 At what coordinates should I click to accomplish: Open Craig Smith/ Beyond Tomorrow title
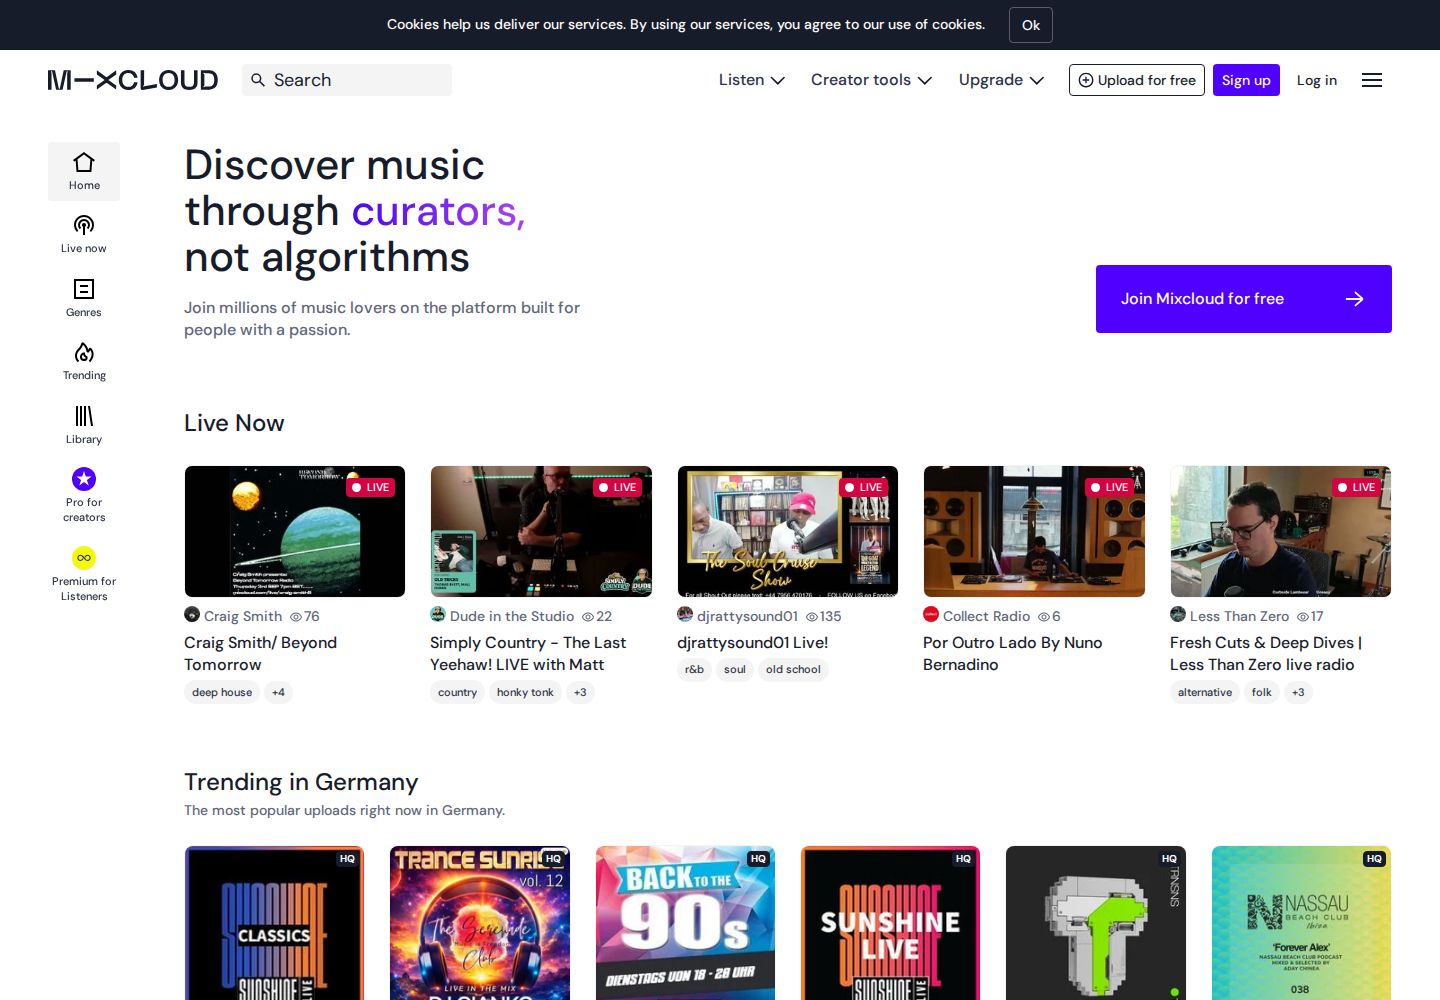(260, 653)
